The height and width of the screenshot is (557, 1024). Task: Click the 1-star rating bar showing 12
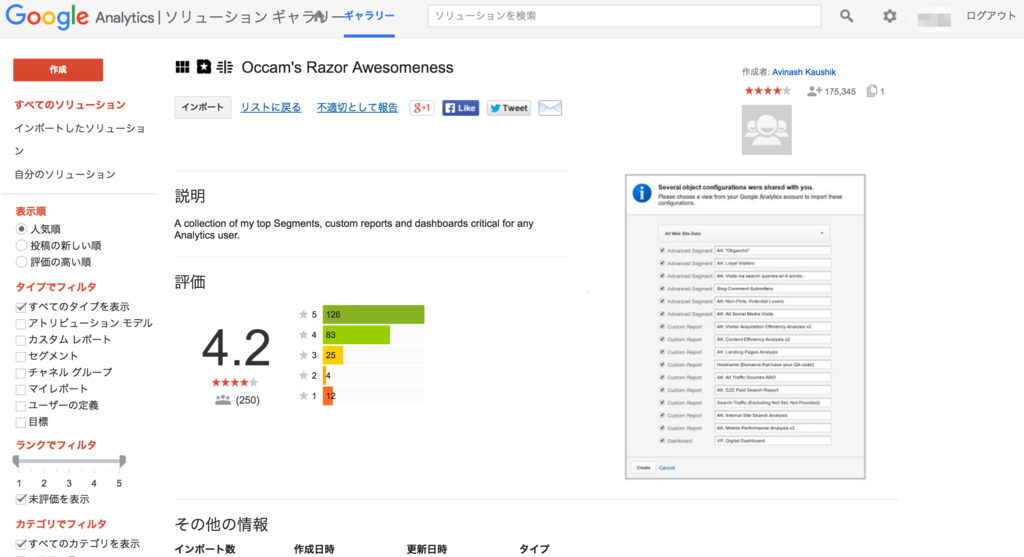click(x=328, y=396)
